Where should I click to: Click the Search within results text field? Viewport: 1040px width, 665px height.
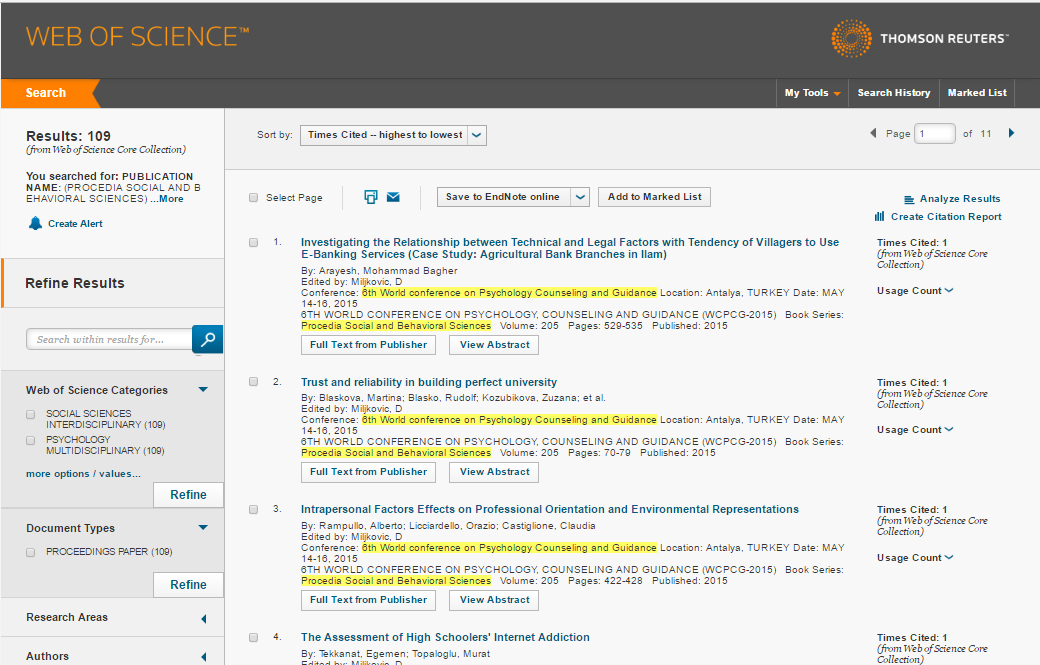point(109,339)
